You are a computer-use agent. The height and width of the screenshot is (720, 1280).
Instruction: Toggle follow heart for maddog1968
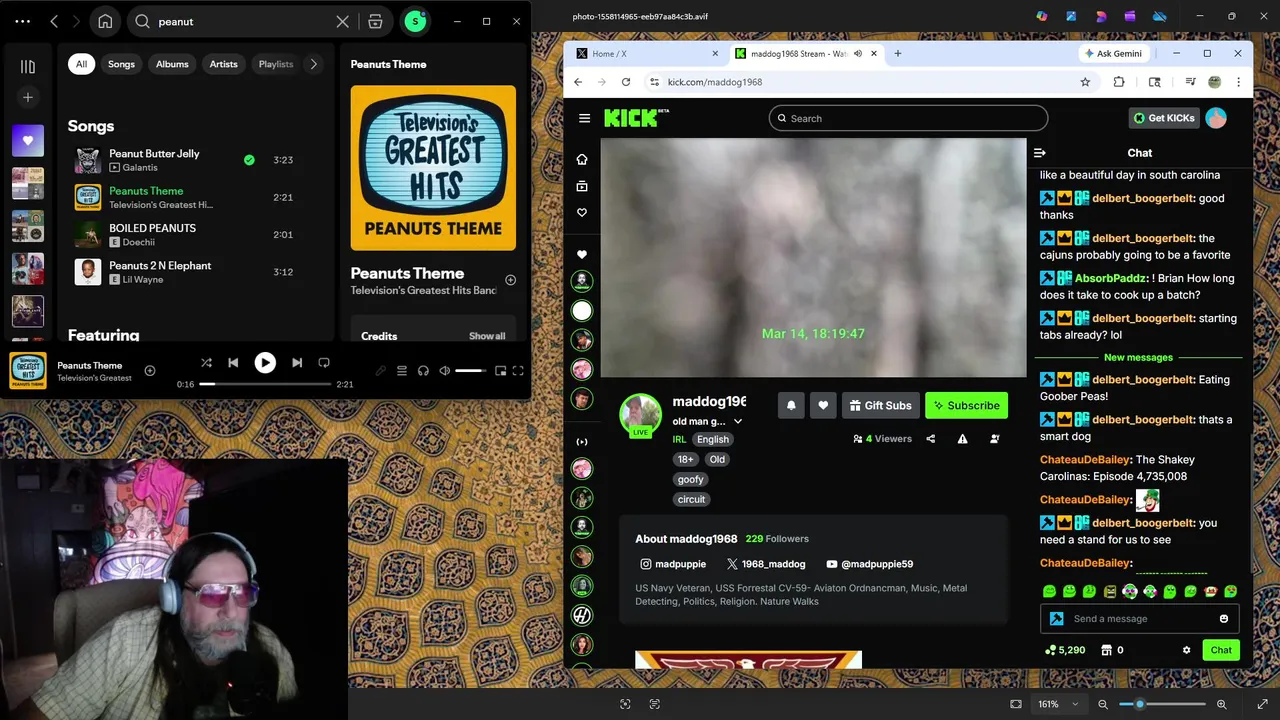click(x=823, y=405)
